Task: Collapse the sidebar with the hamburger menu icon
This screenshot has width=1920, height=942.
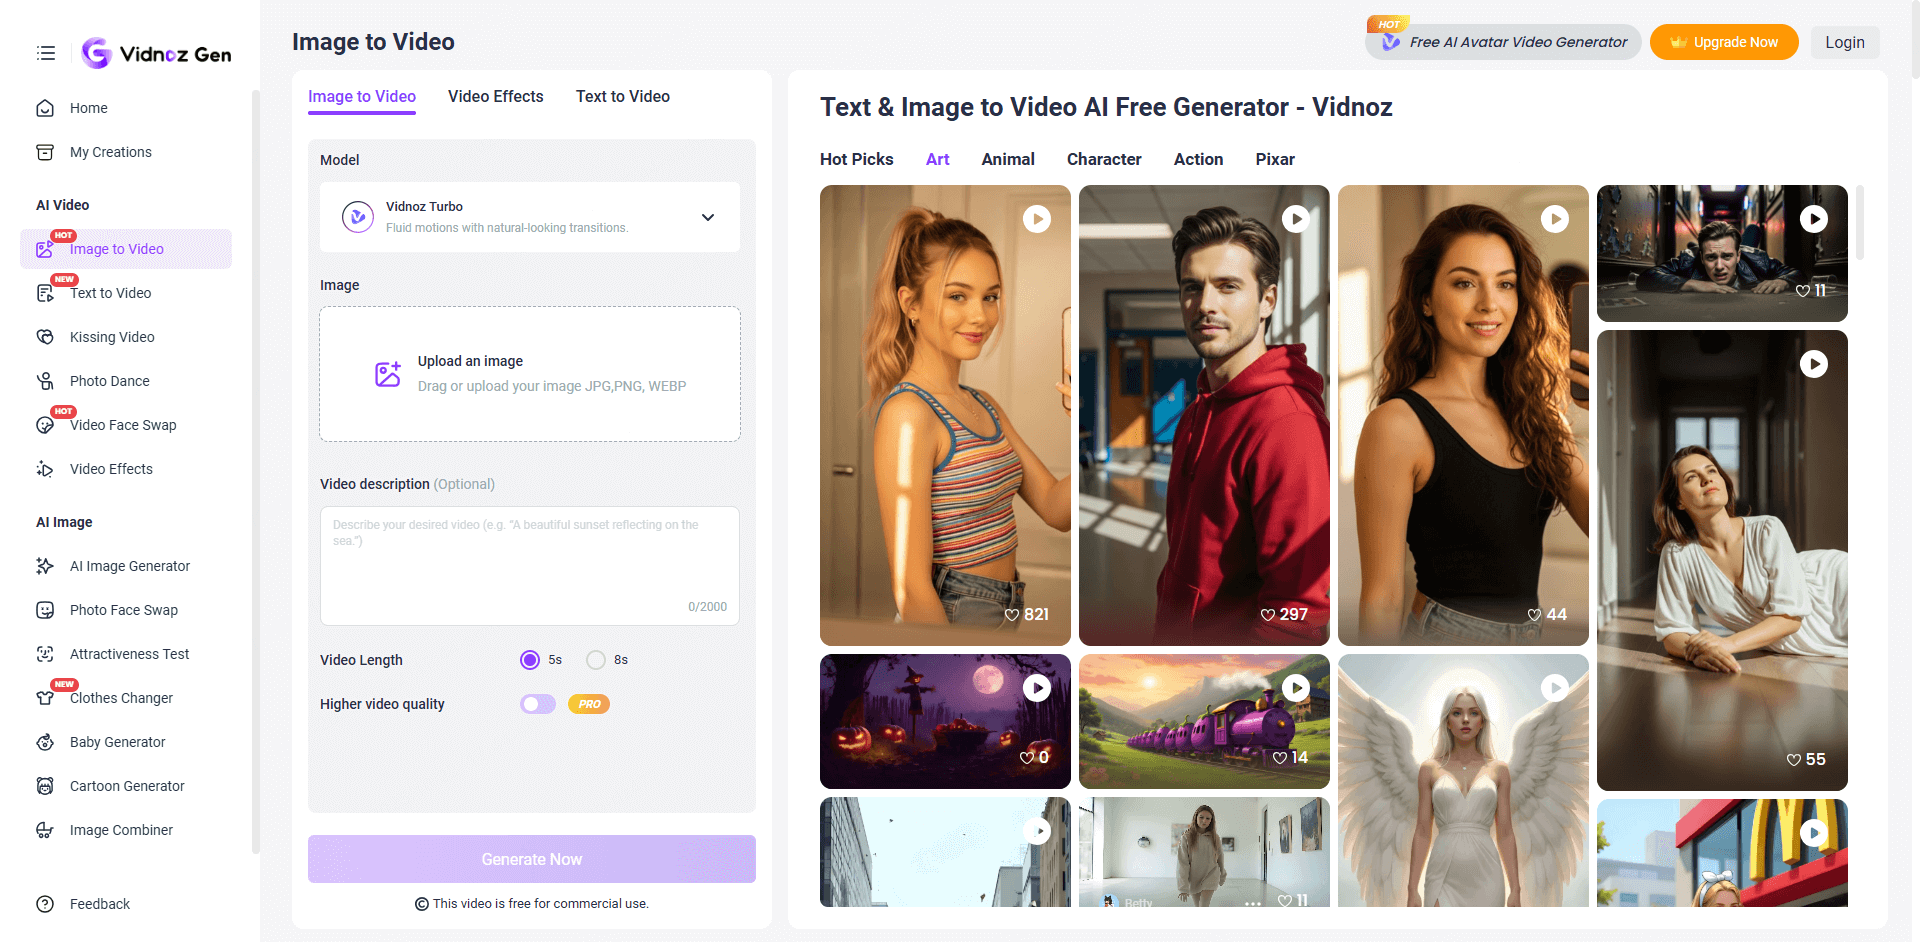Action: (x=46, y=53)
